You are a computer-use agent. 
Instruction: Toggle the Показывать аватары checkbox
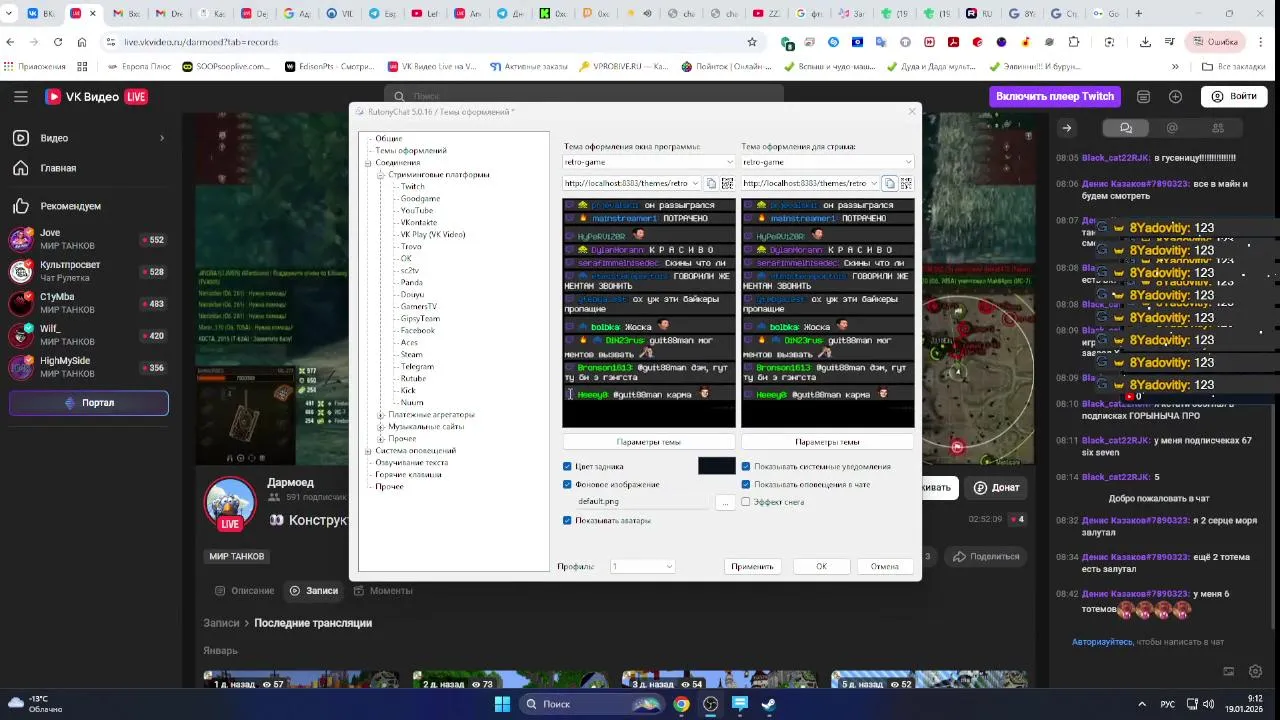point(567,521)
